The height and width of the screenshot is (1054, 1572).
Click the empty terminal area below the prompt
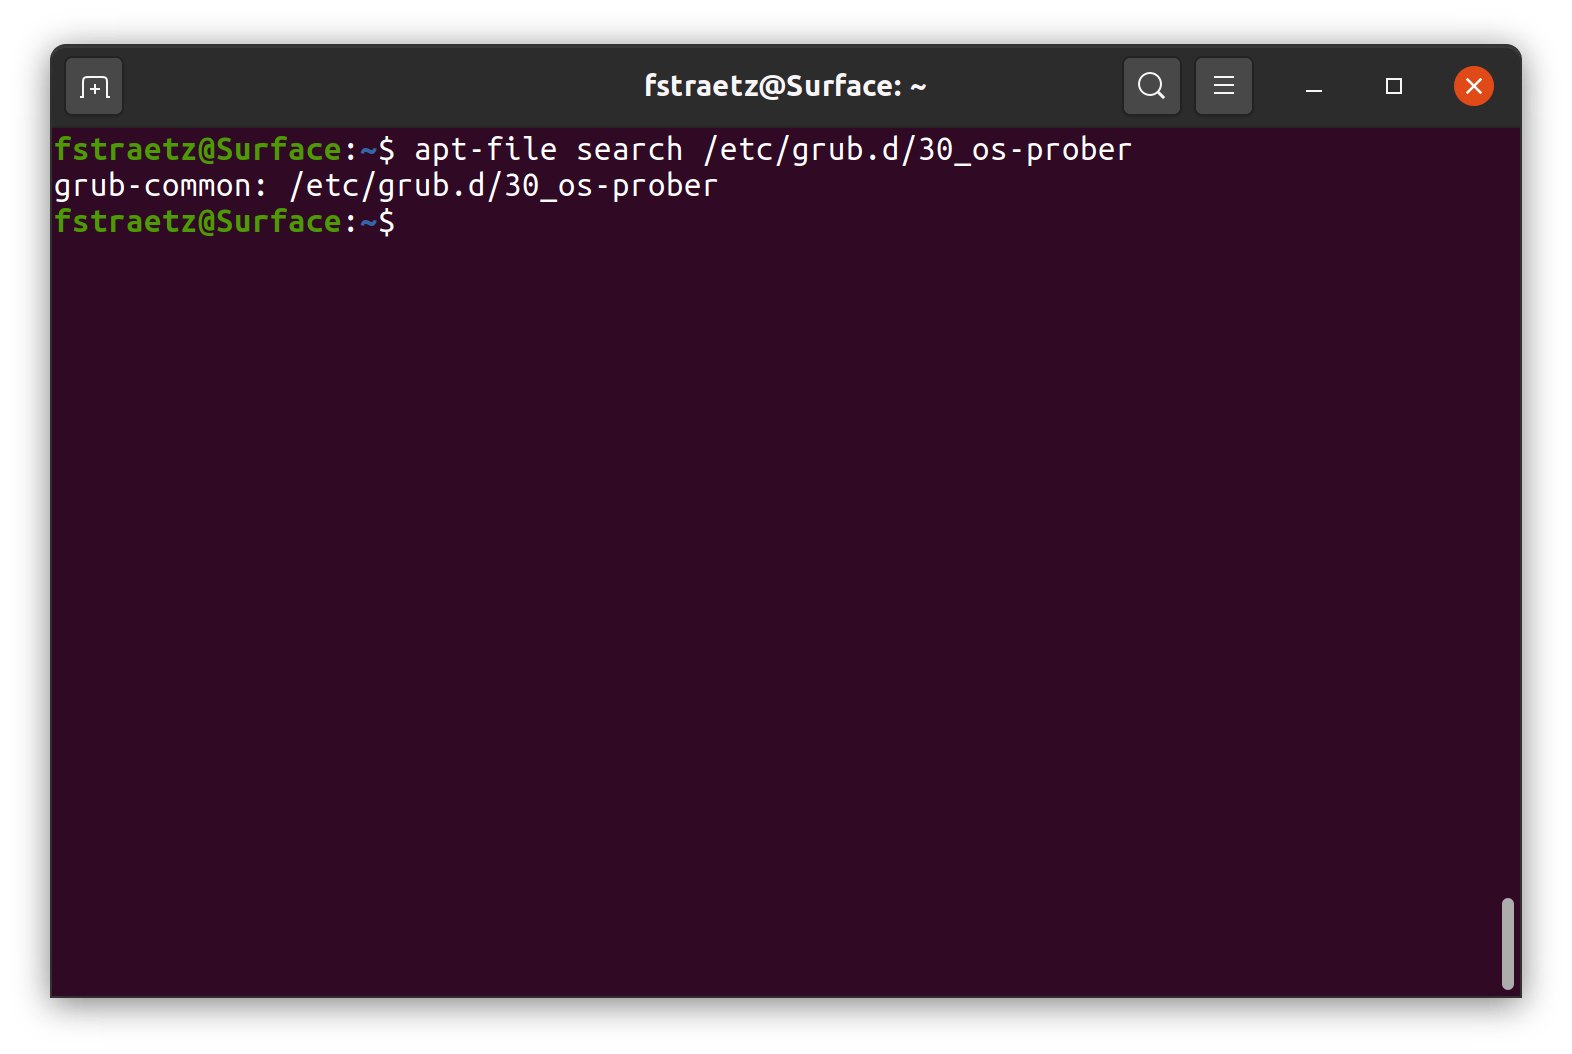pyautogui.click(x=780, y=600)
